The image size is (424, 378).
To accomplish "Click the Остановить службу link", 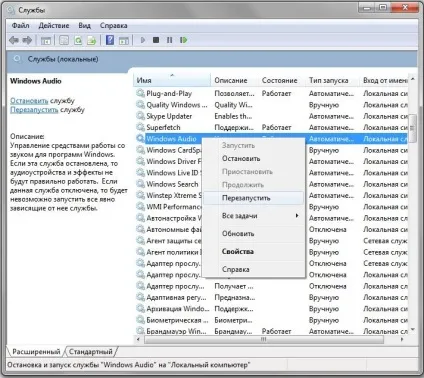I will (29, 101).
